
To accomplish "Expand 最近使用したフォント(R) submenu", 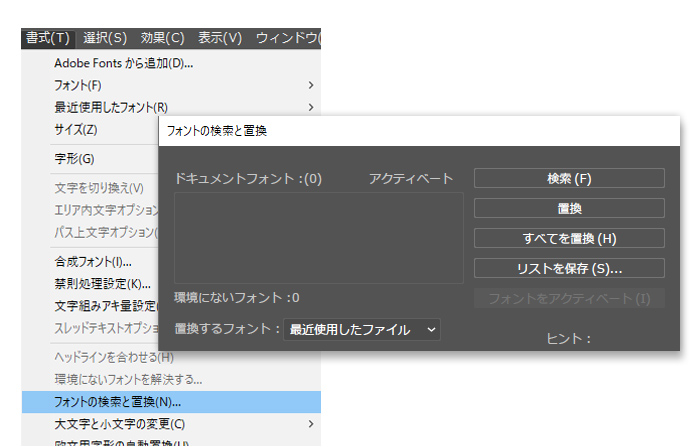I will 110,107.
